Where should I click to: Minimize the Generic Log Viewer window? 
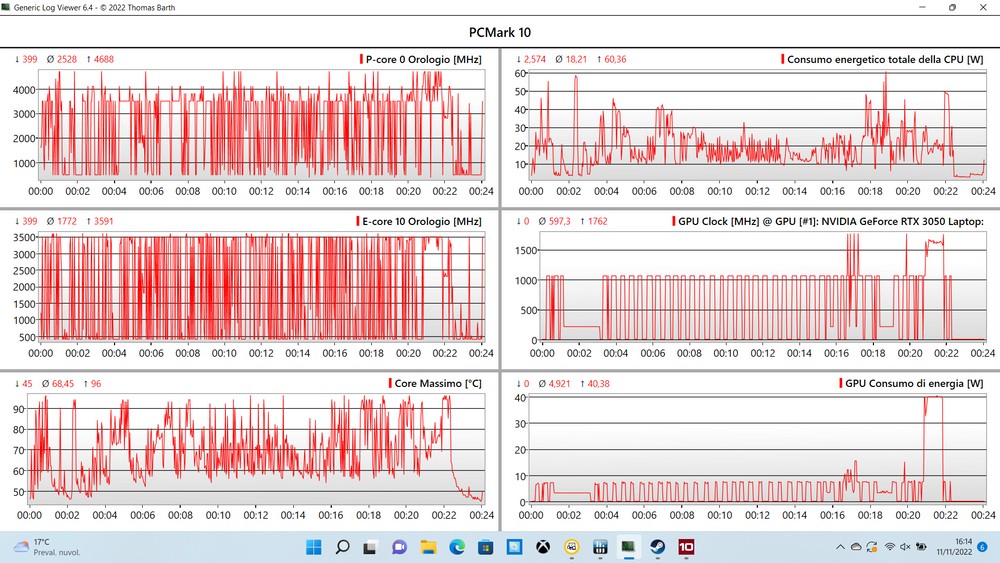[922, 8]
